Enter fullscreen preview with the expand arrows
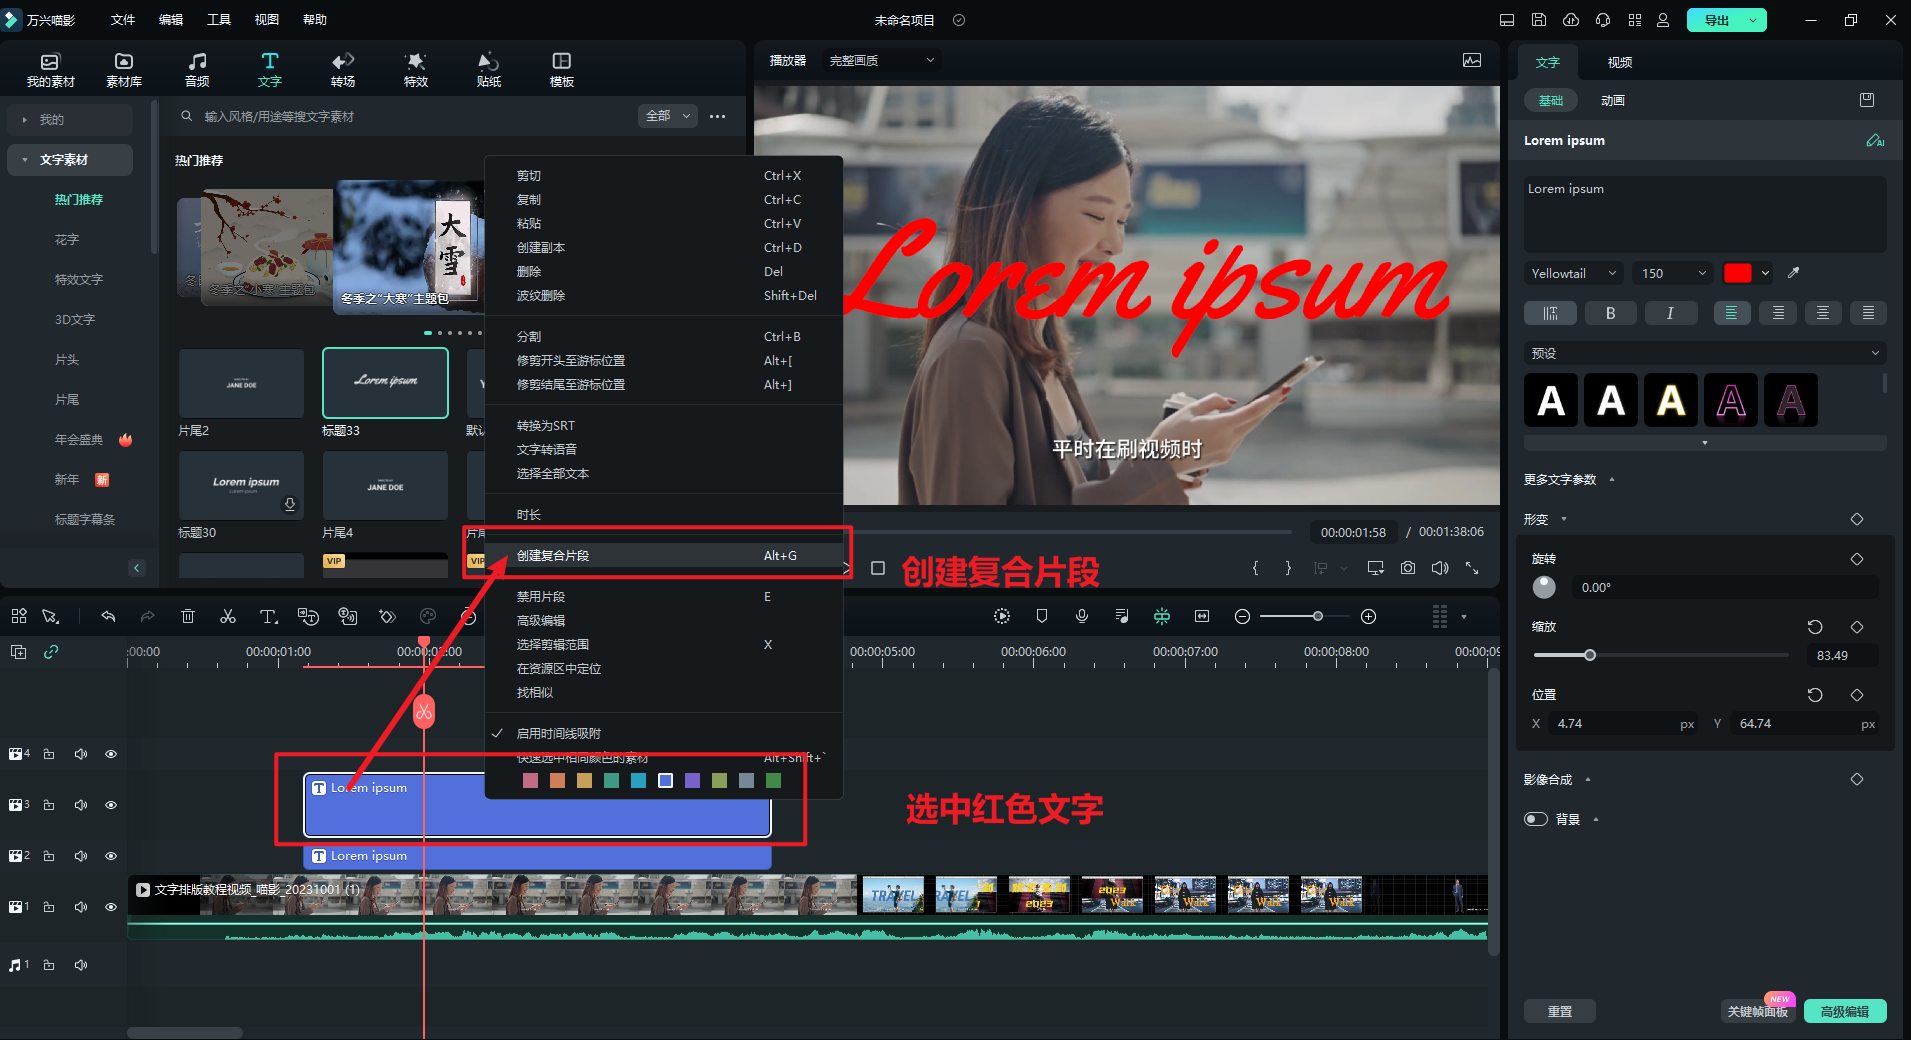This screenshot has height=1040, width=1911. click(1472, 568)
